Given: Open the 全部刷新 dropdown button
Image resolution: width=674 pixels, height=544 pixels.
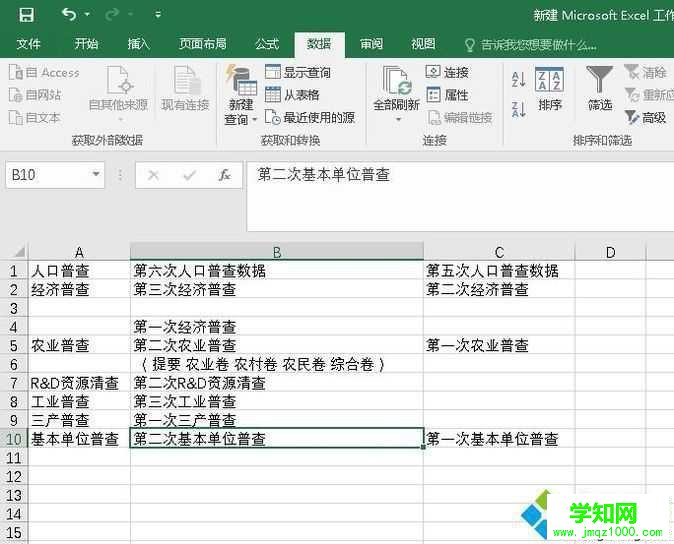Looking at the screenshot, I should click(396, 95).
